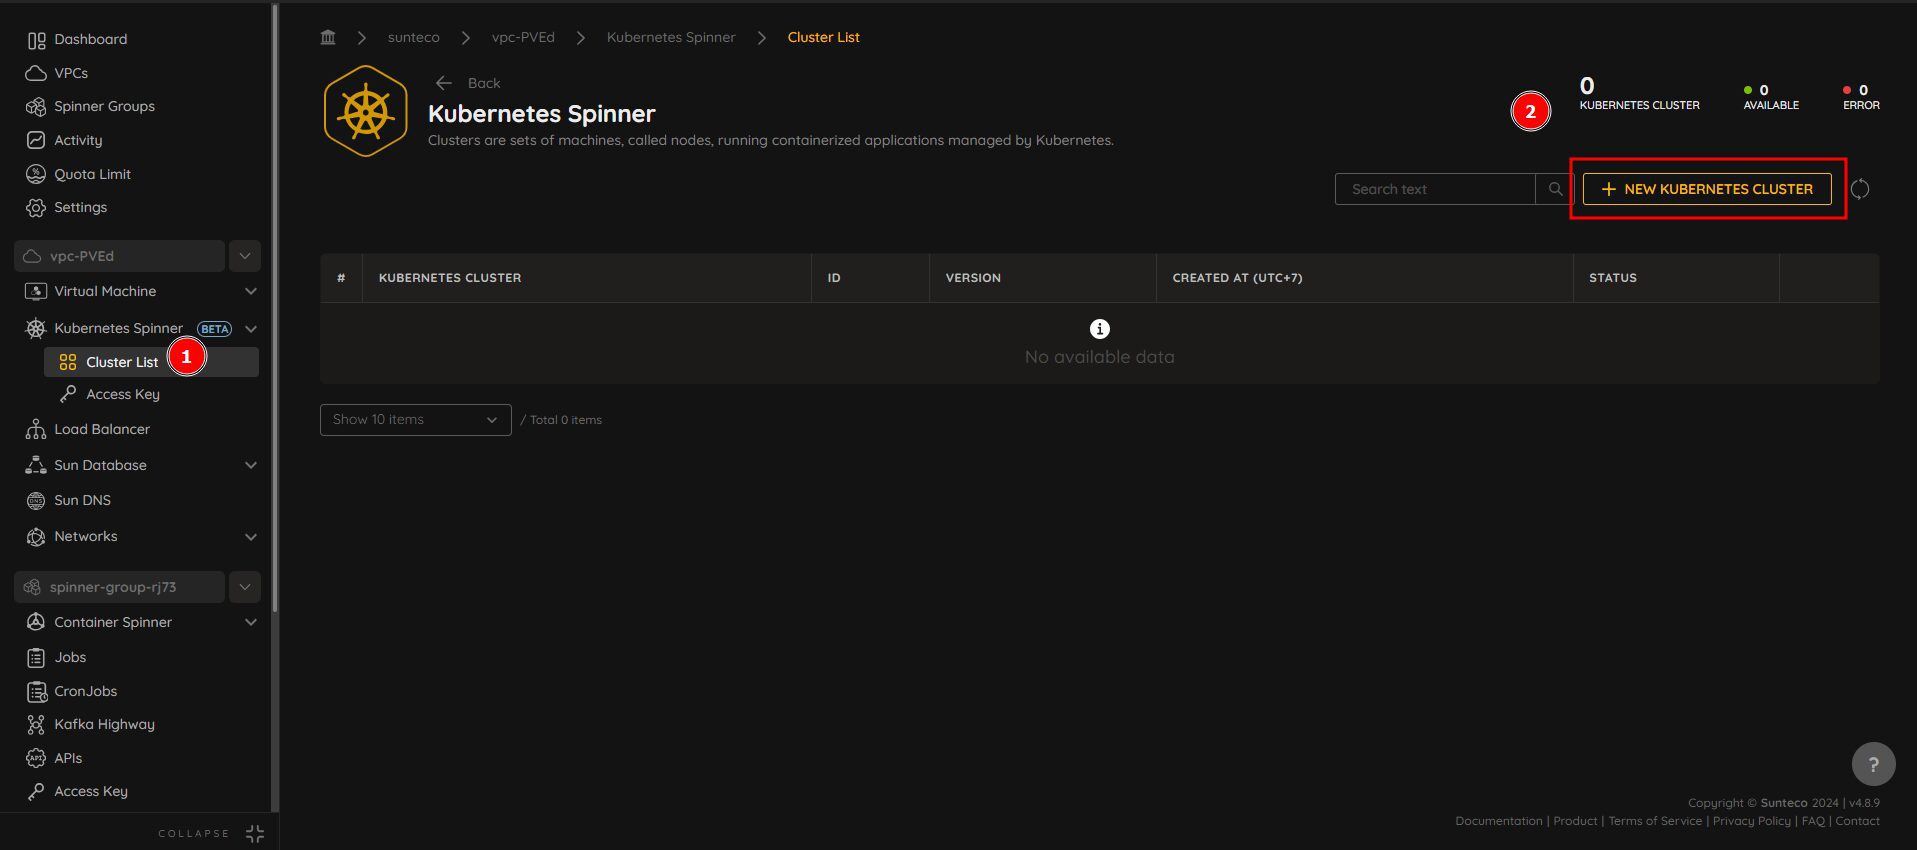
Task: Click the Kubernetes Spinner breadcrumb link
Action: coord(671,37)
